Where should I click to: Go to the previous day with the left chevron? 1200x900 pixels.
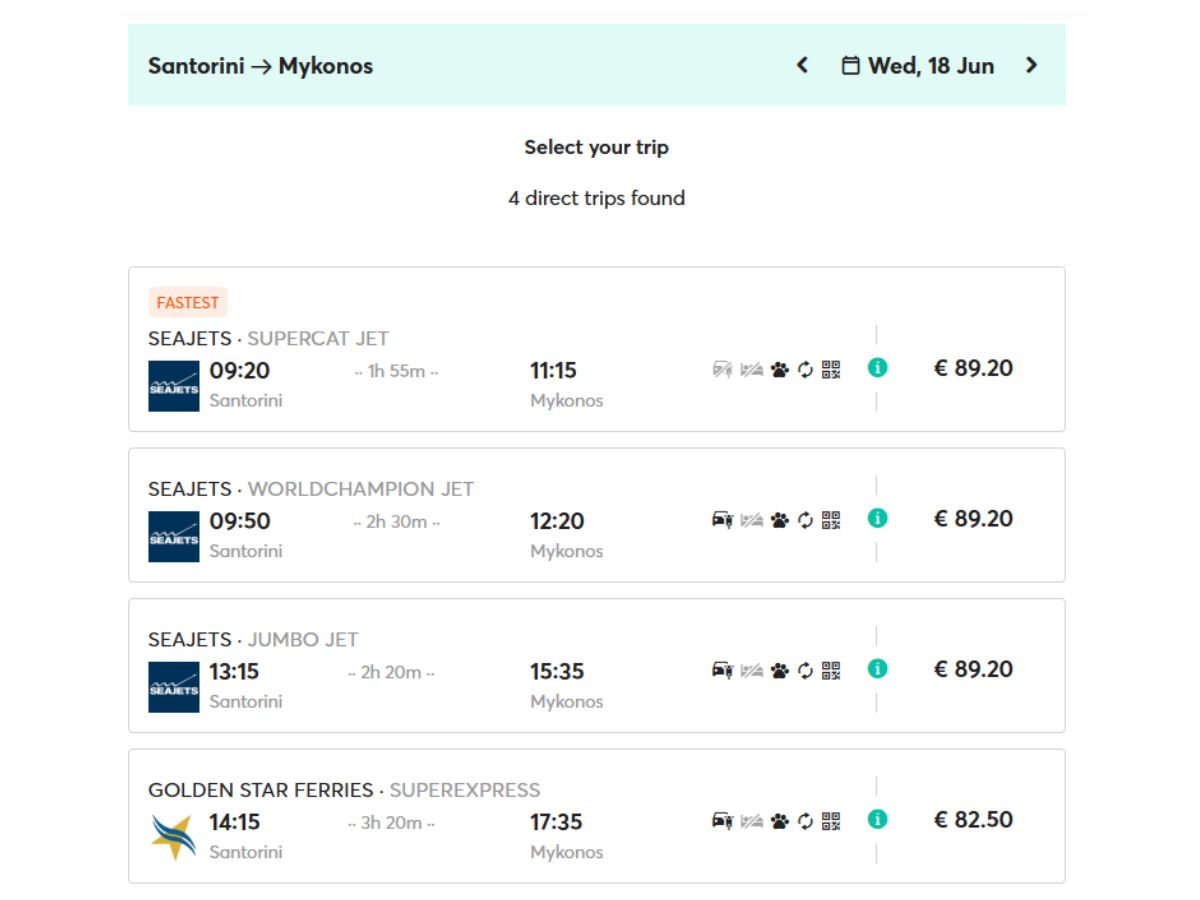(x=802, y=65)
